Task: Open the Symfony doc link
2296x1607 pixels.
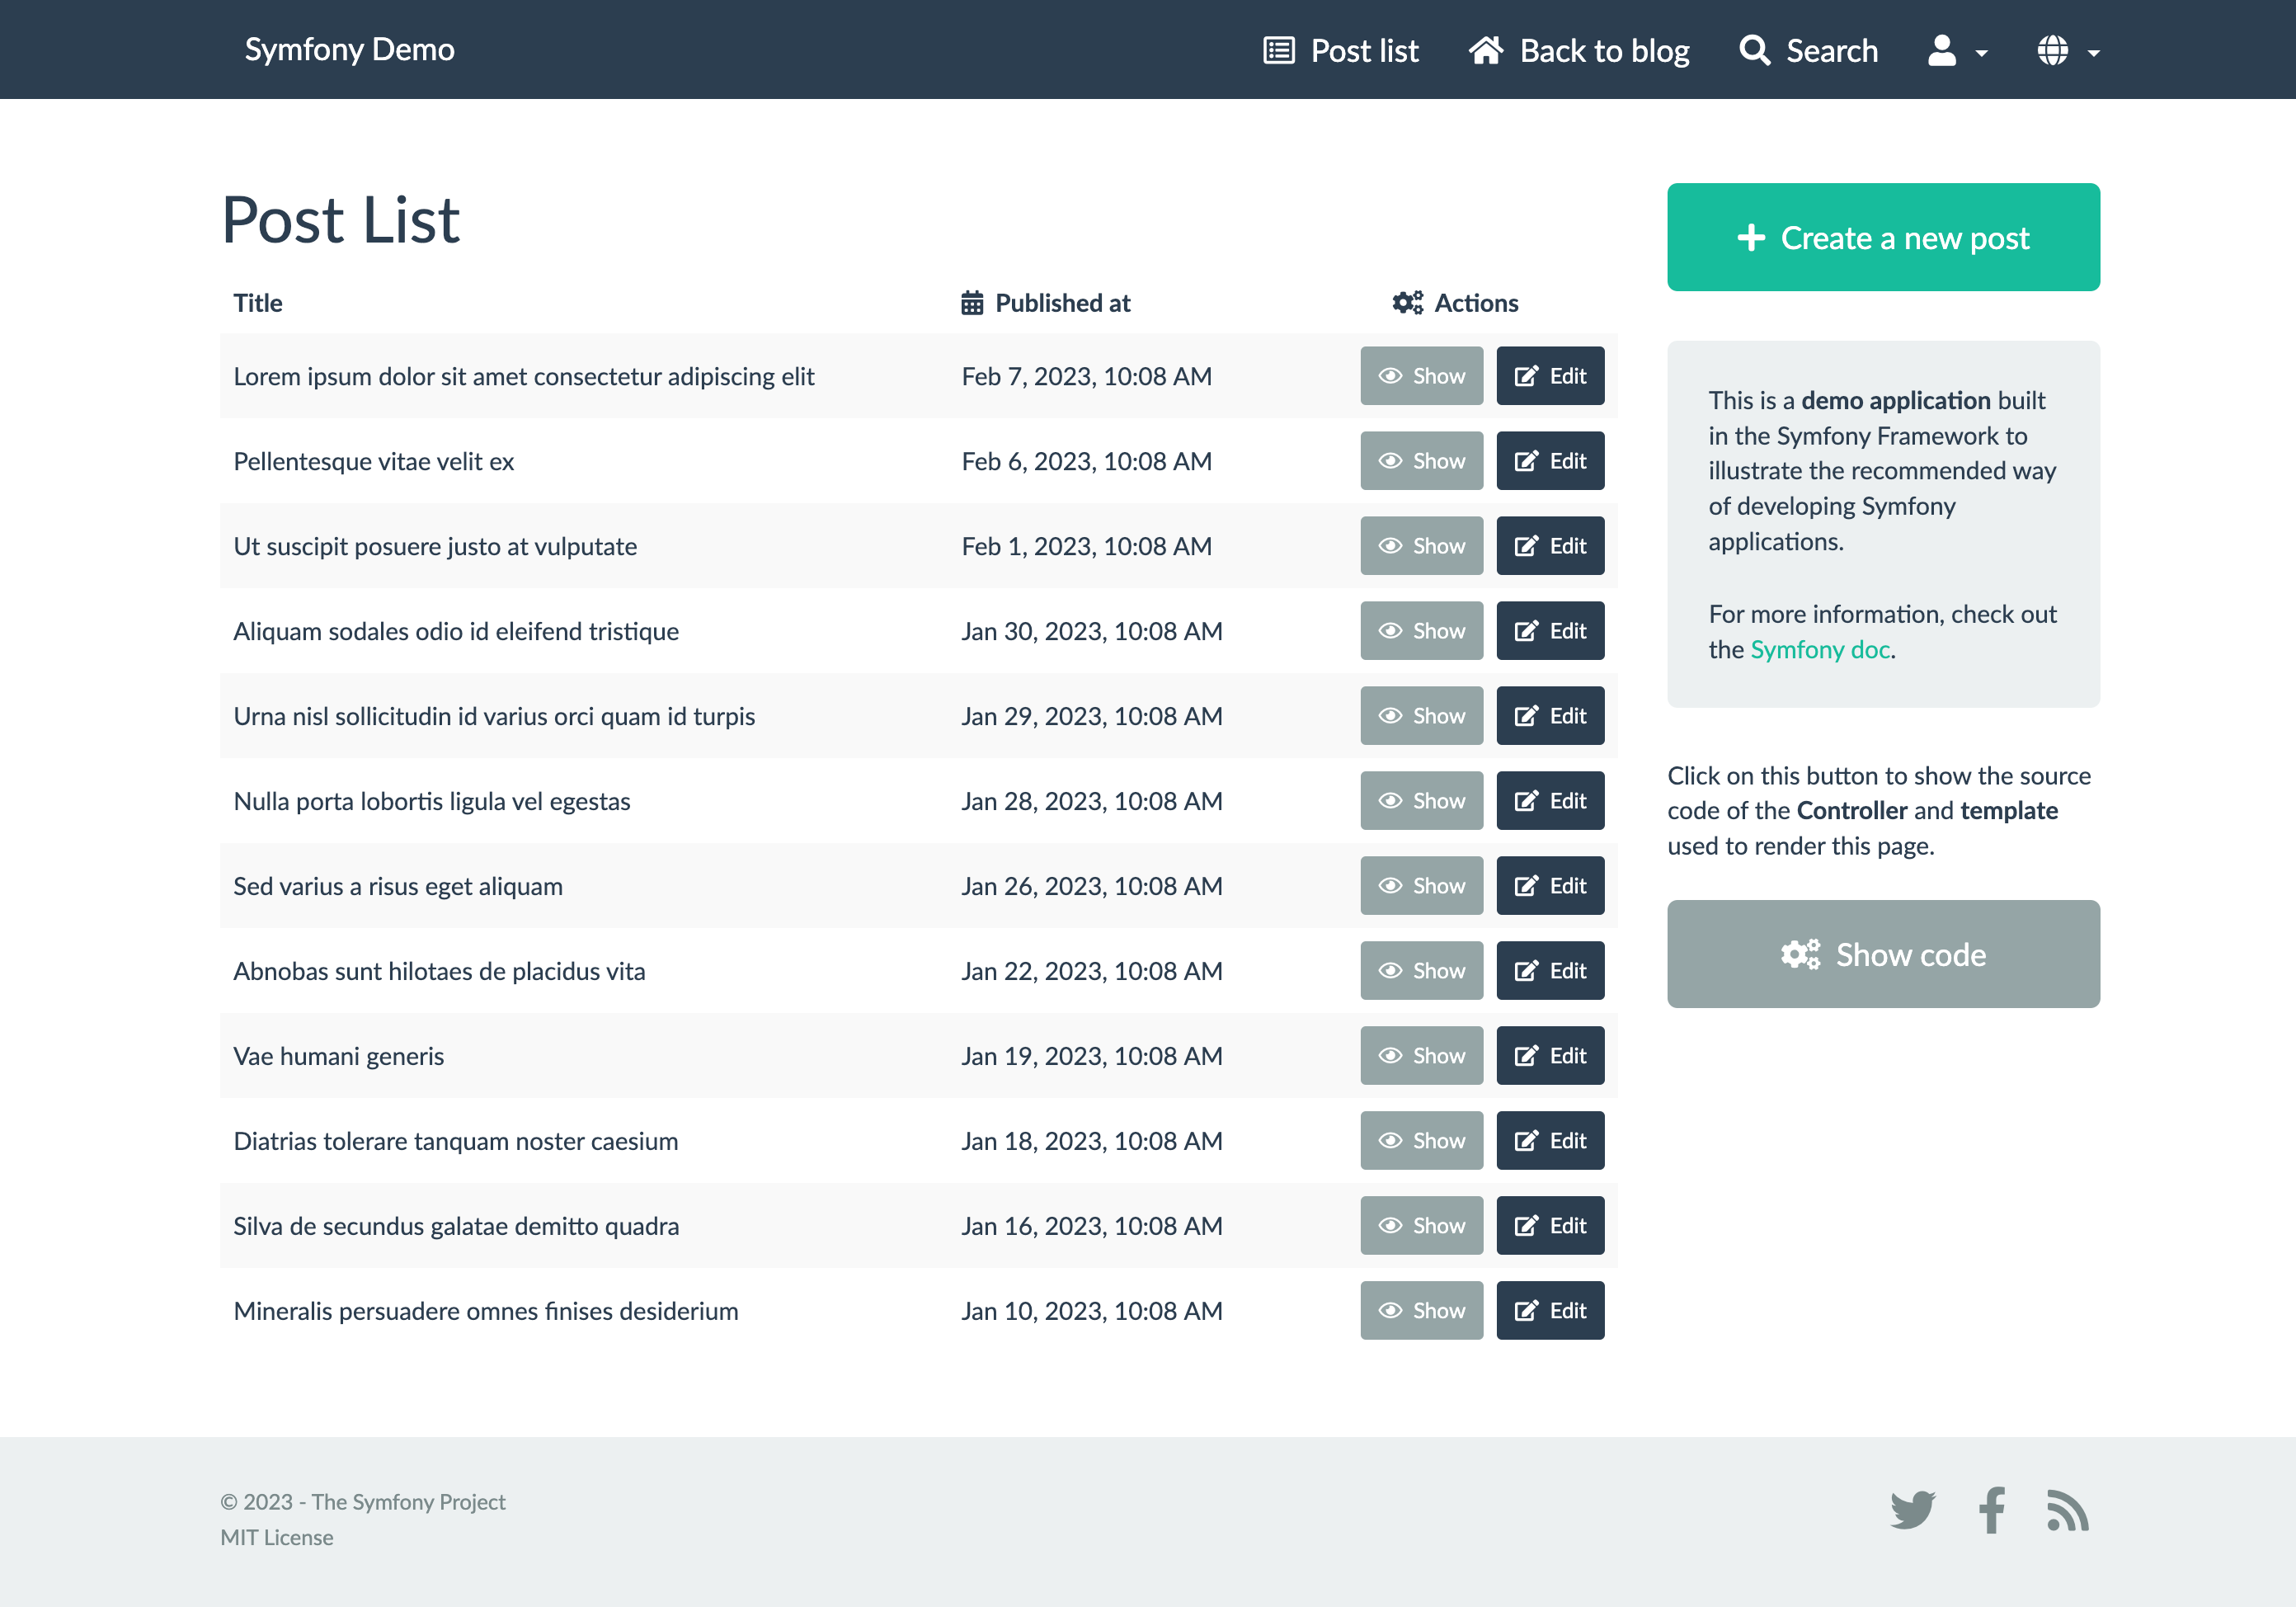Action: click(x=1819, y=650)
